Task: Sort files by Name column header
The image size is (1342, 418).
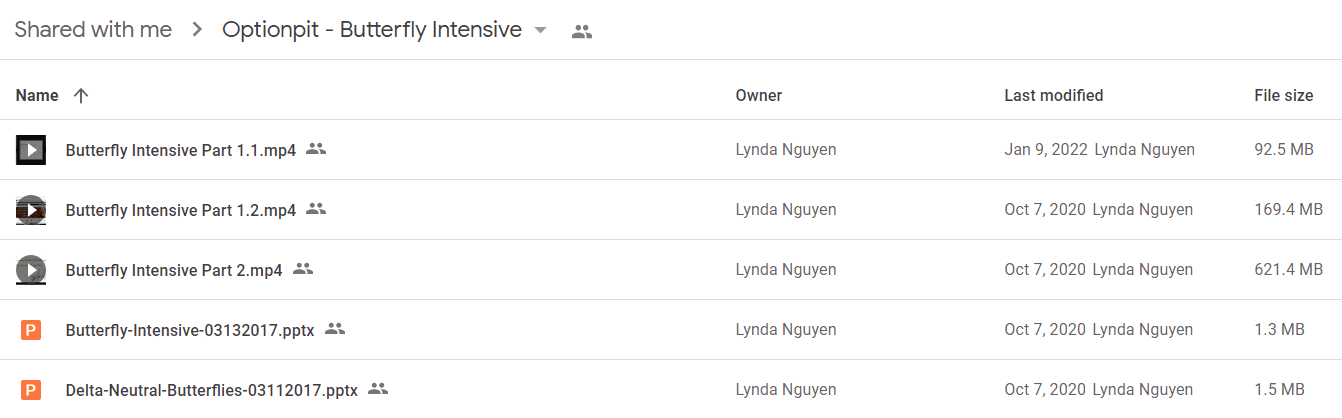Action: coord(37,96)
